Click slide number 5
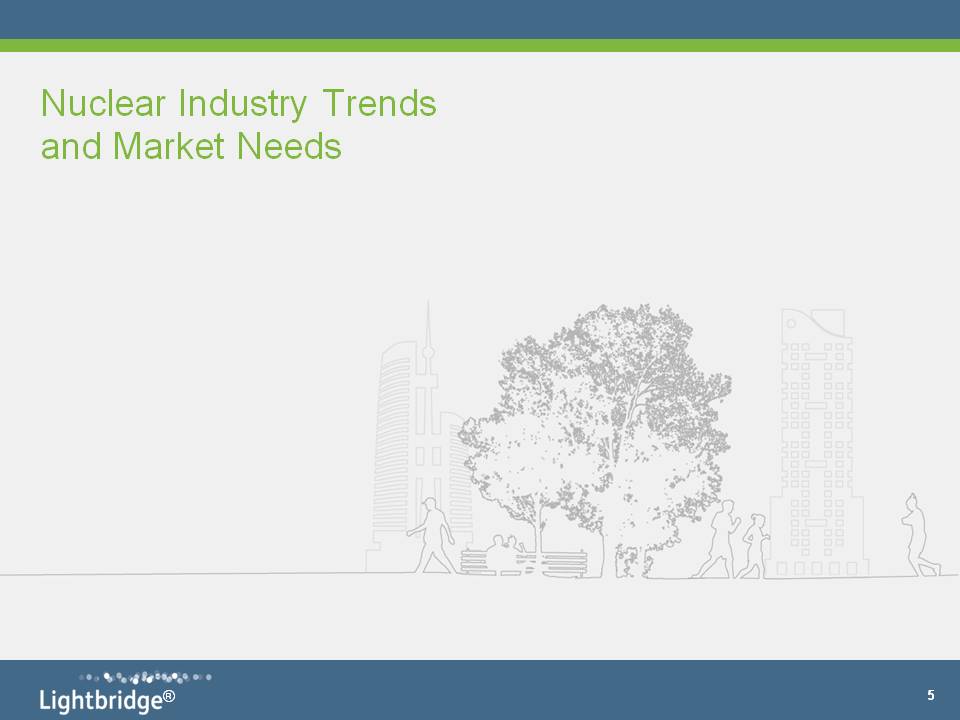 point(930,695)
